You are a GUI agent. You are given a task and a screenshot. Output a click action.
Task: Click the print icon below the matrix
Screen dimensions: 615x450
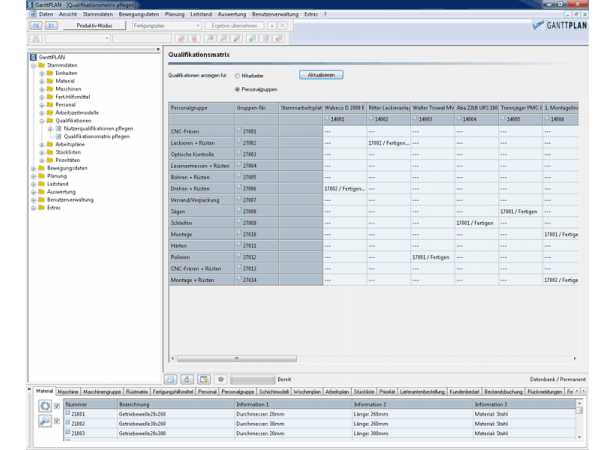(187, 379)
